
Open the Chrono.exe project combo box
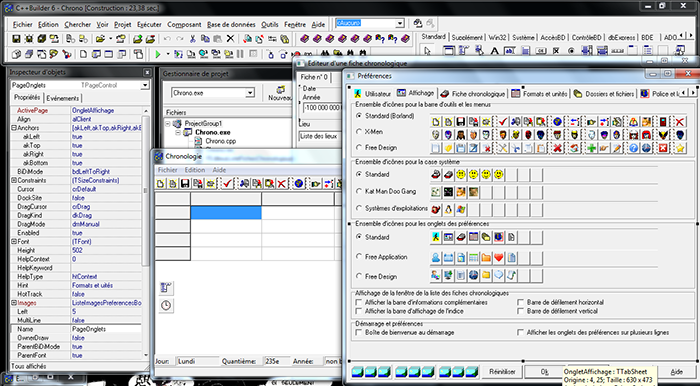click(x=250, y=93)
